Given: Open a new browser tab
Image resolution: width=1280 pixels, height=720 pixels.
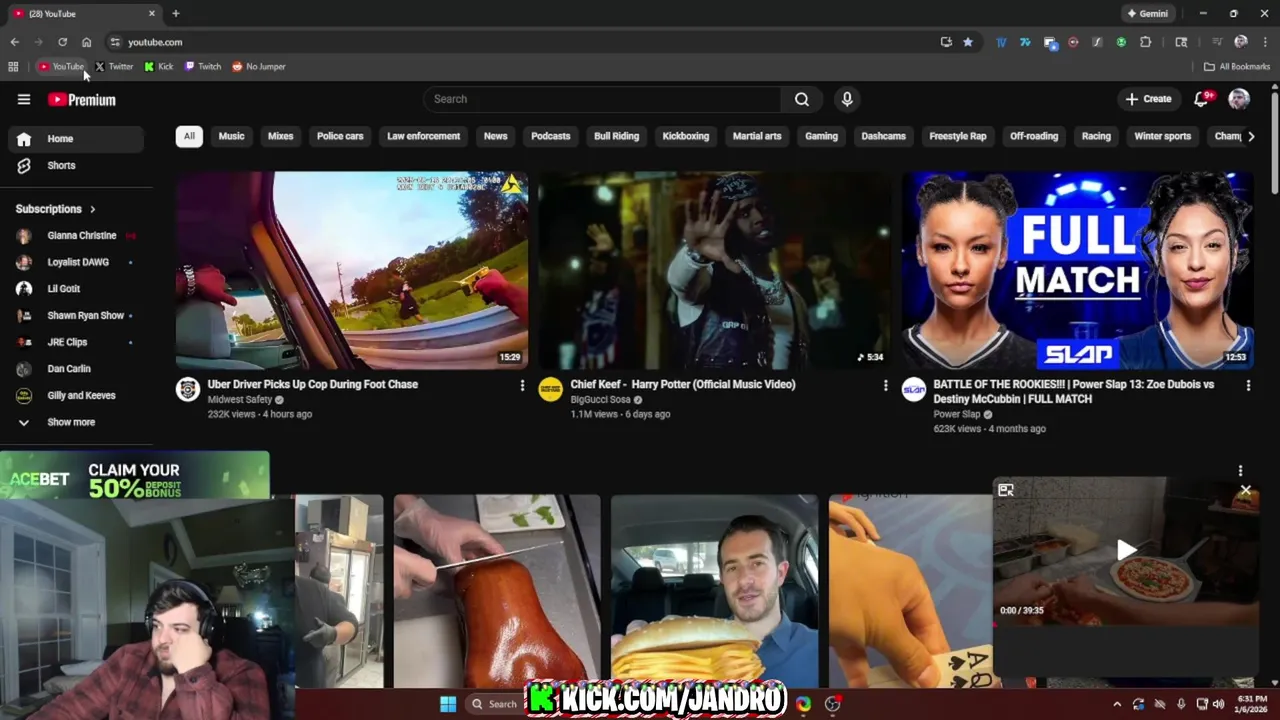Looking at the screenshot, I should click(176, 13).
